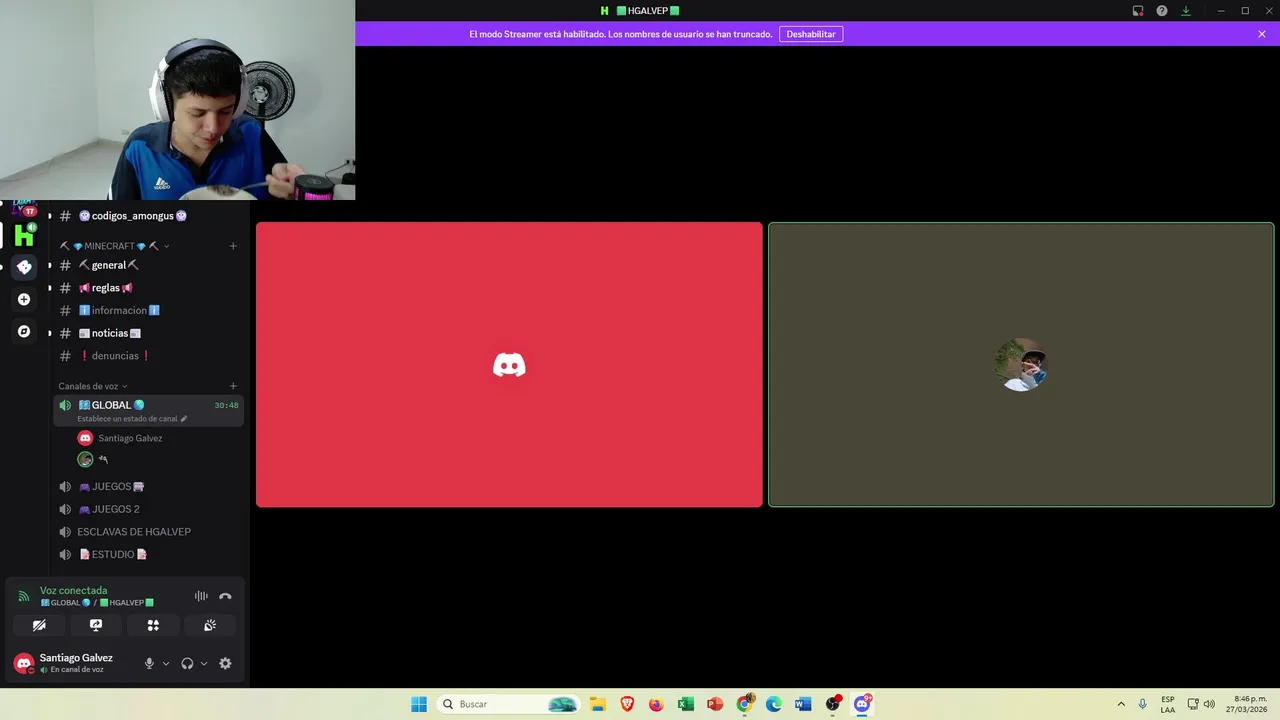This screenshot has width=1280, height=720.
Task: Open user settings gear
Action: pyautogui.click(x=225, y=663)
